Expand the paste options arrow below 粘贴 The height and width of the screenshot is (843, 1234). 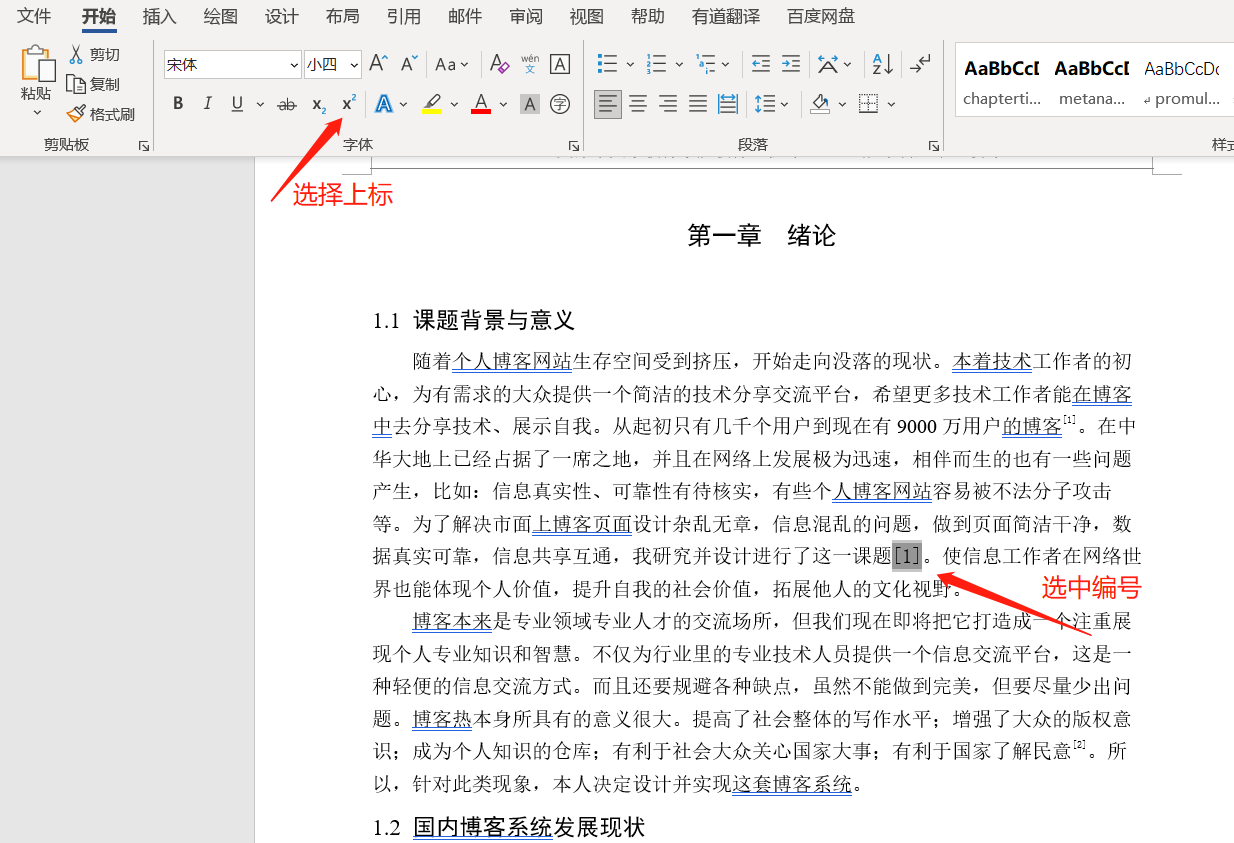[37, 112]
